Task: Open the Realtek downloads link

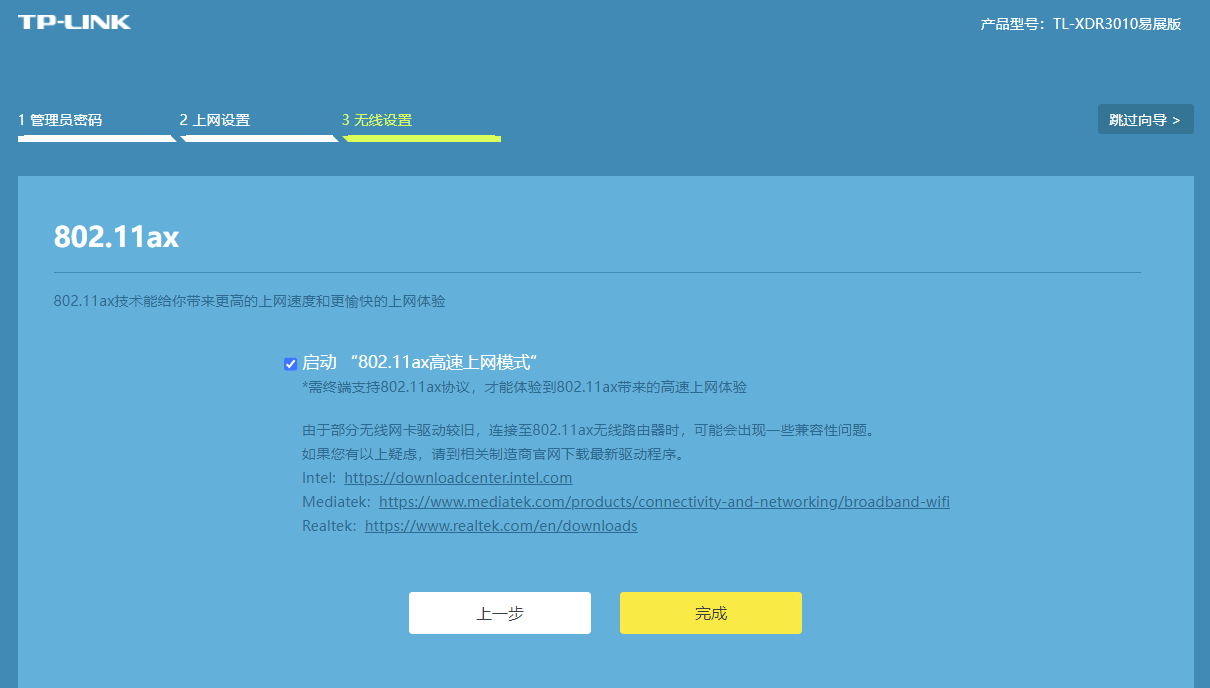Action: tap(500, 525)
